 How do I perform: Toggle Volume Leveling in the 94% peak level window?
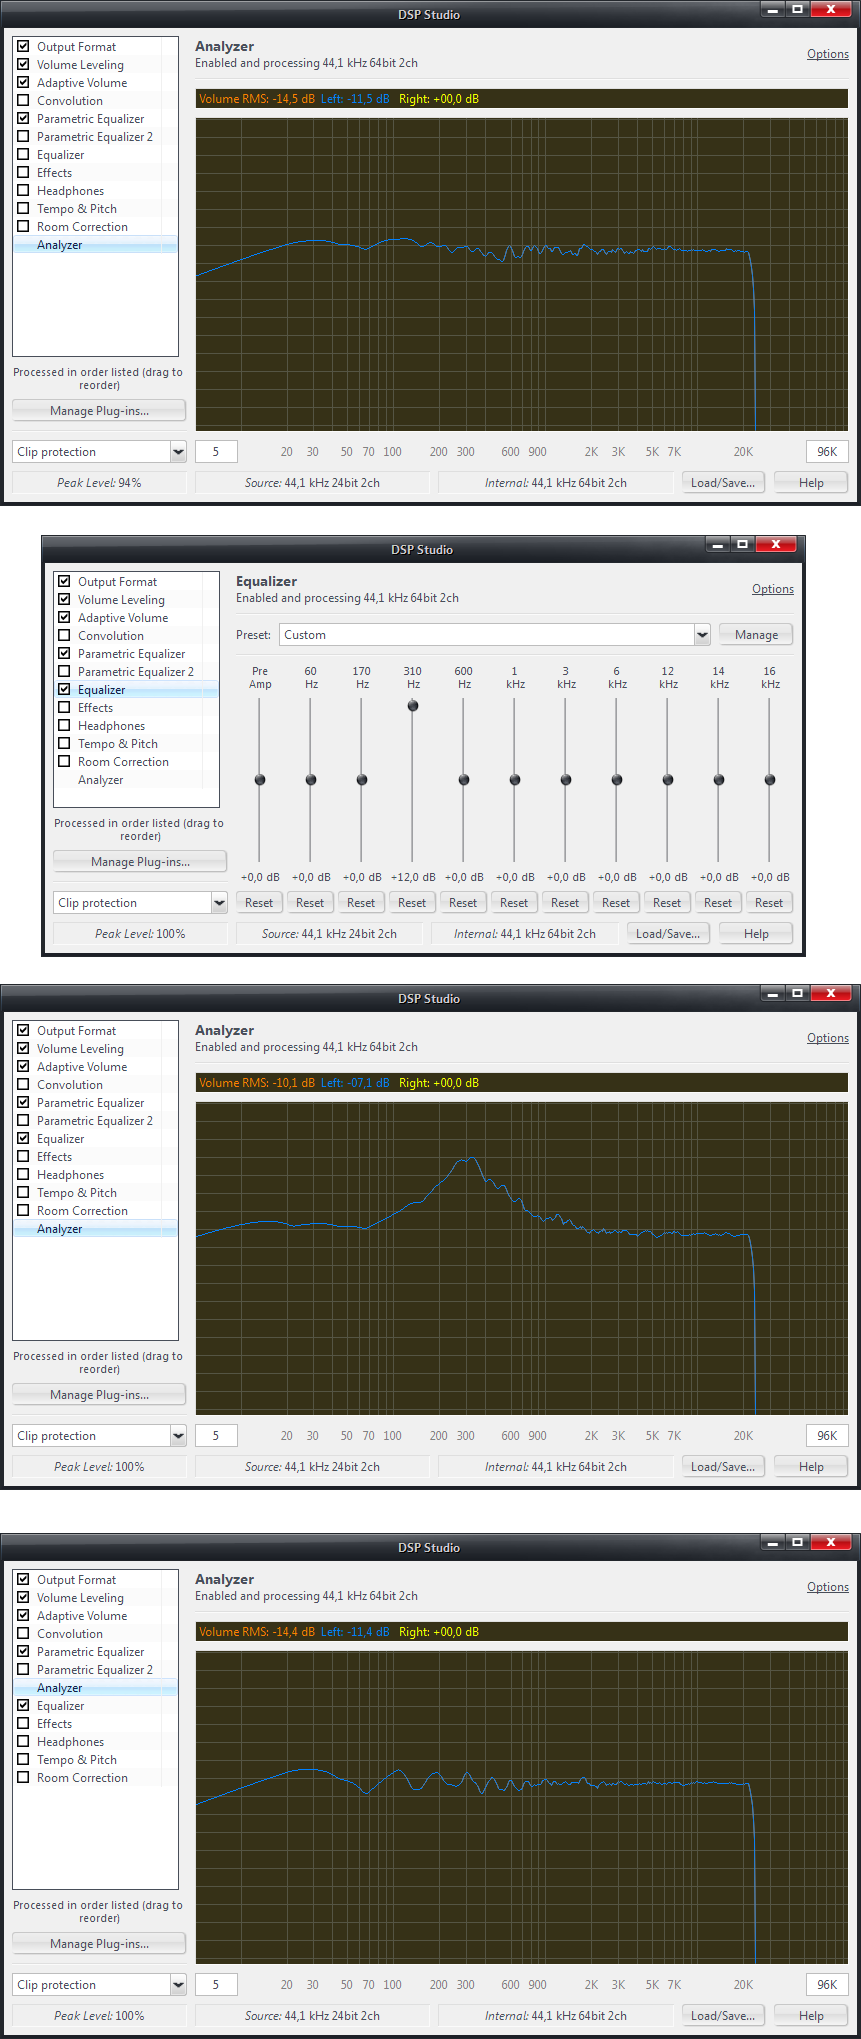[x=23, y=65]
